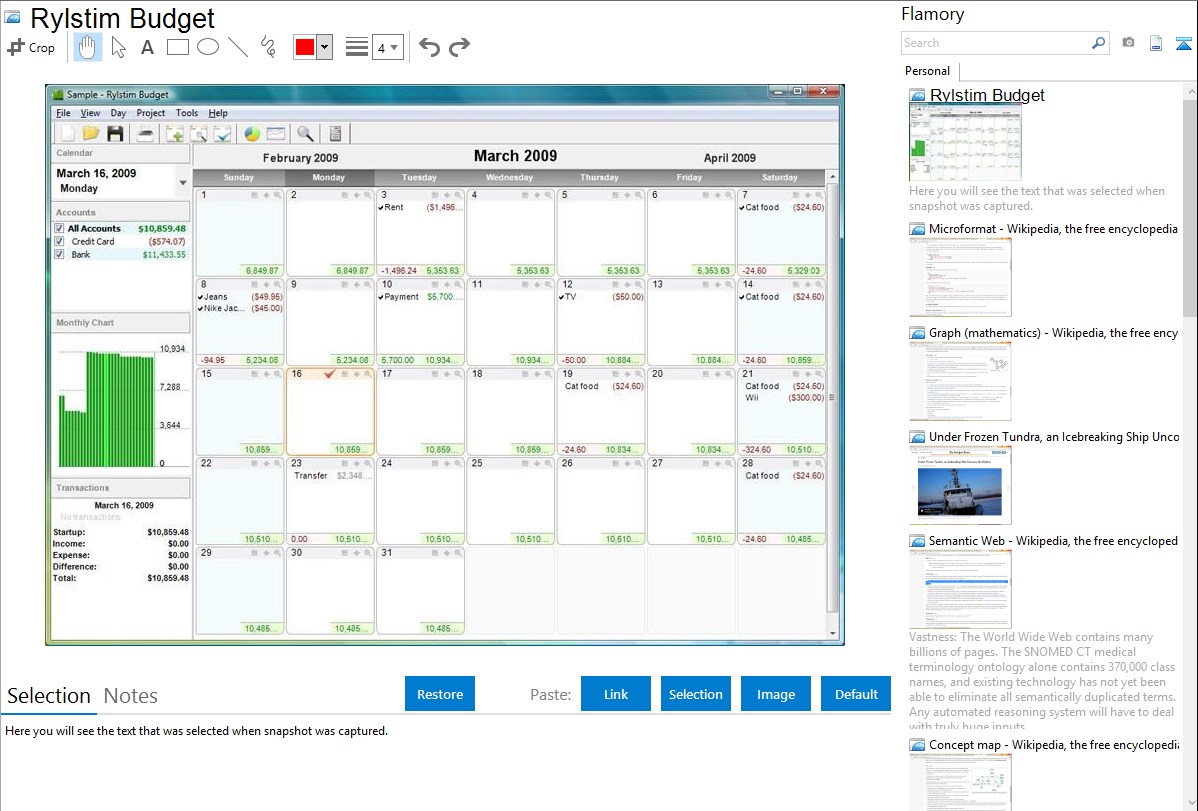1198x811 pixels.
Task: Select the March 16 calendar day cell
Action: point(330,412)
